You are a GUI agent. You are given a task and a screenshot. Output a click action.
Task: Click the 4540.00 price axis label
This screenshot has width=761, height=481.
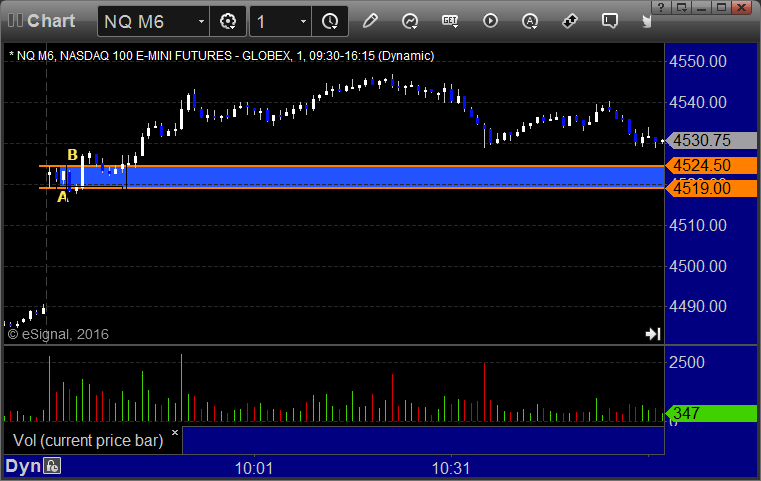point(698,102)
